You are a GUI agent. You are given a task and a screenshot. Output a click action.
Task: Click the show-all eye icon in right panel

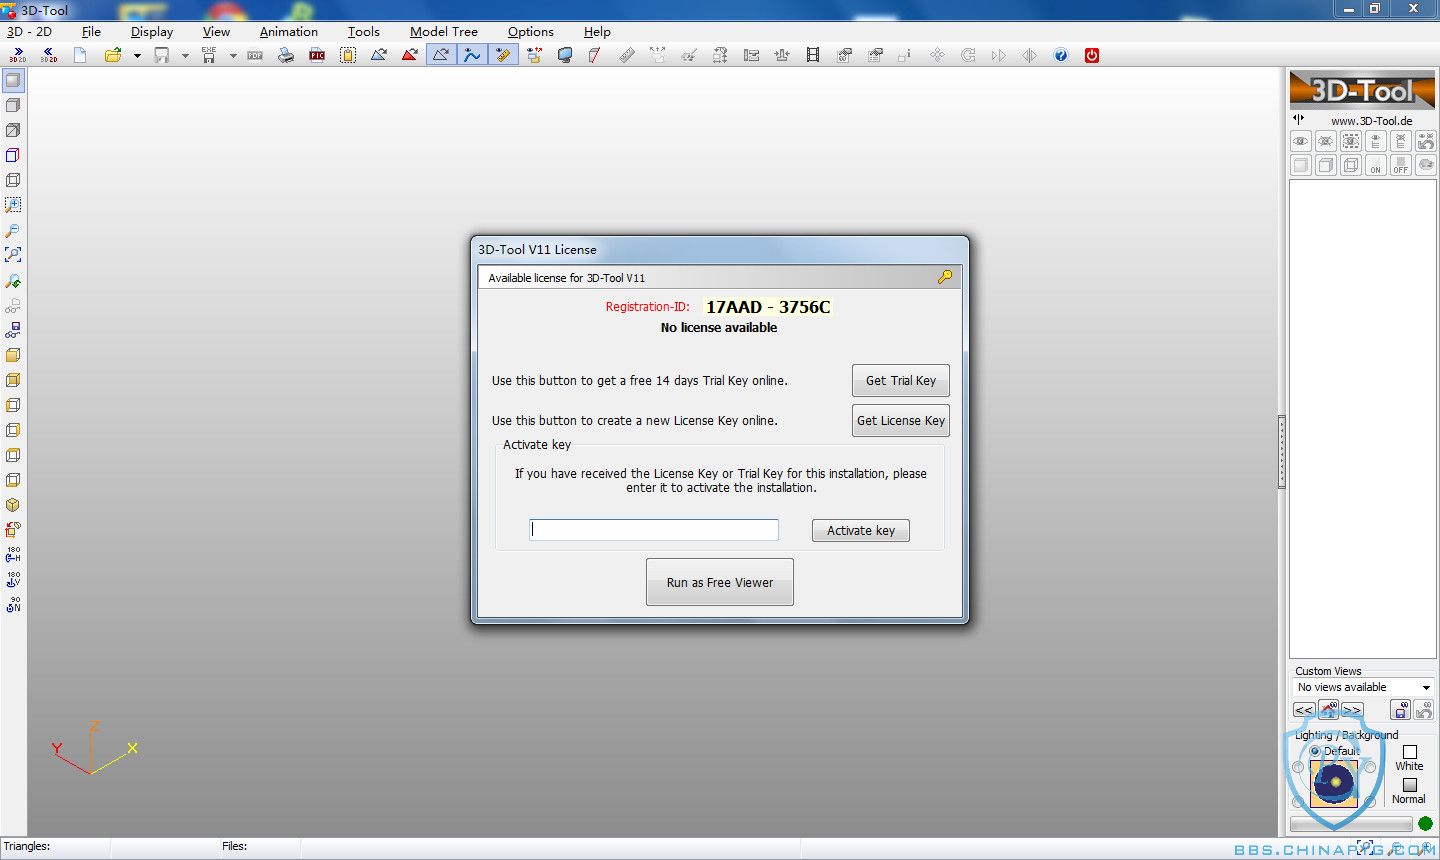[x=1301, y=141]
